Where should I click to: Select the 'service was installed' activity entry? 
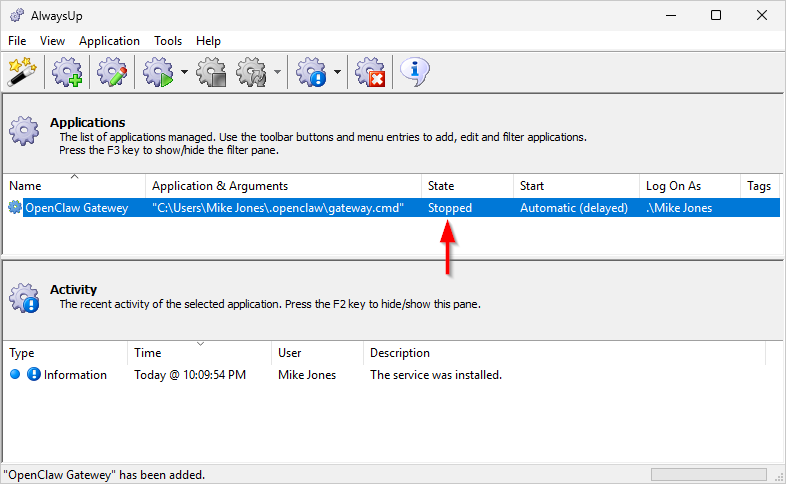point(435,375)
